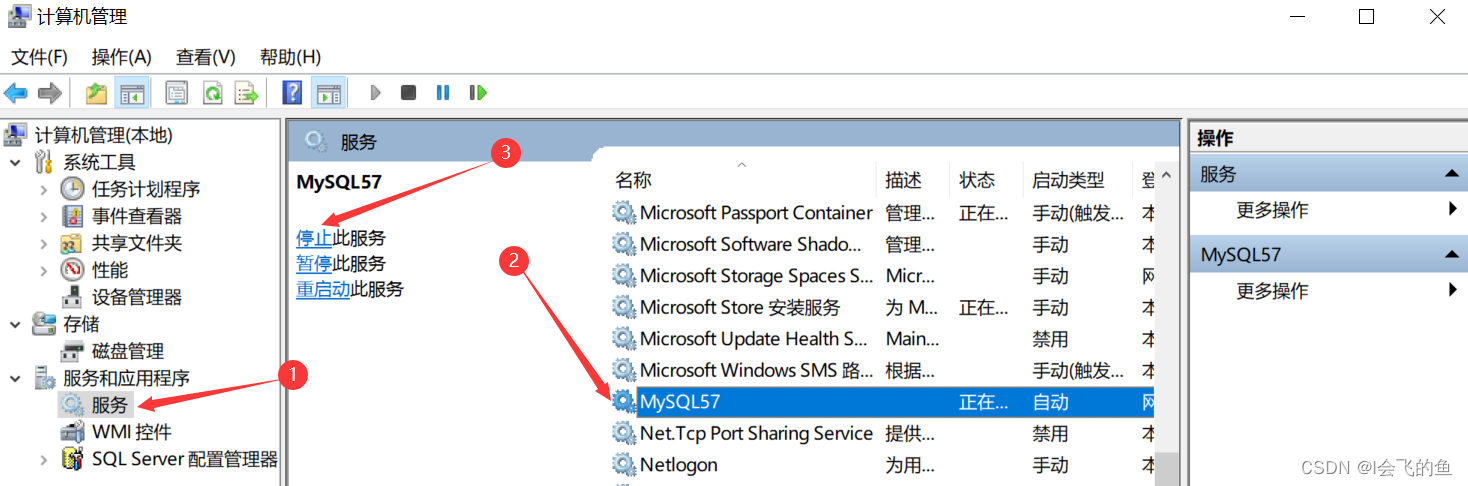The width and height of the screenshot is (1468, 486).
Task: Click the WMI 控件 icon in tree
Action: tap(72, 432)
